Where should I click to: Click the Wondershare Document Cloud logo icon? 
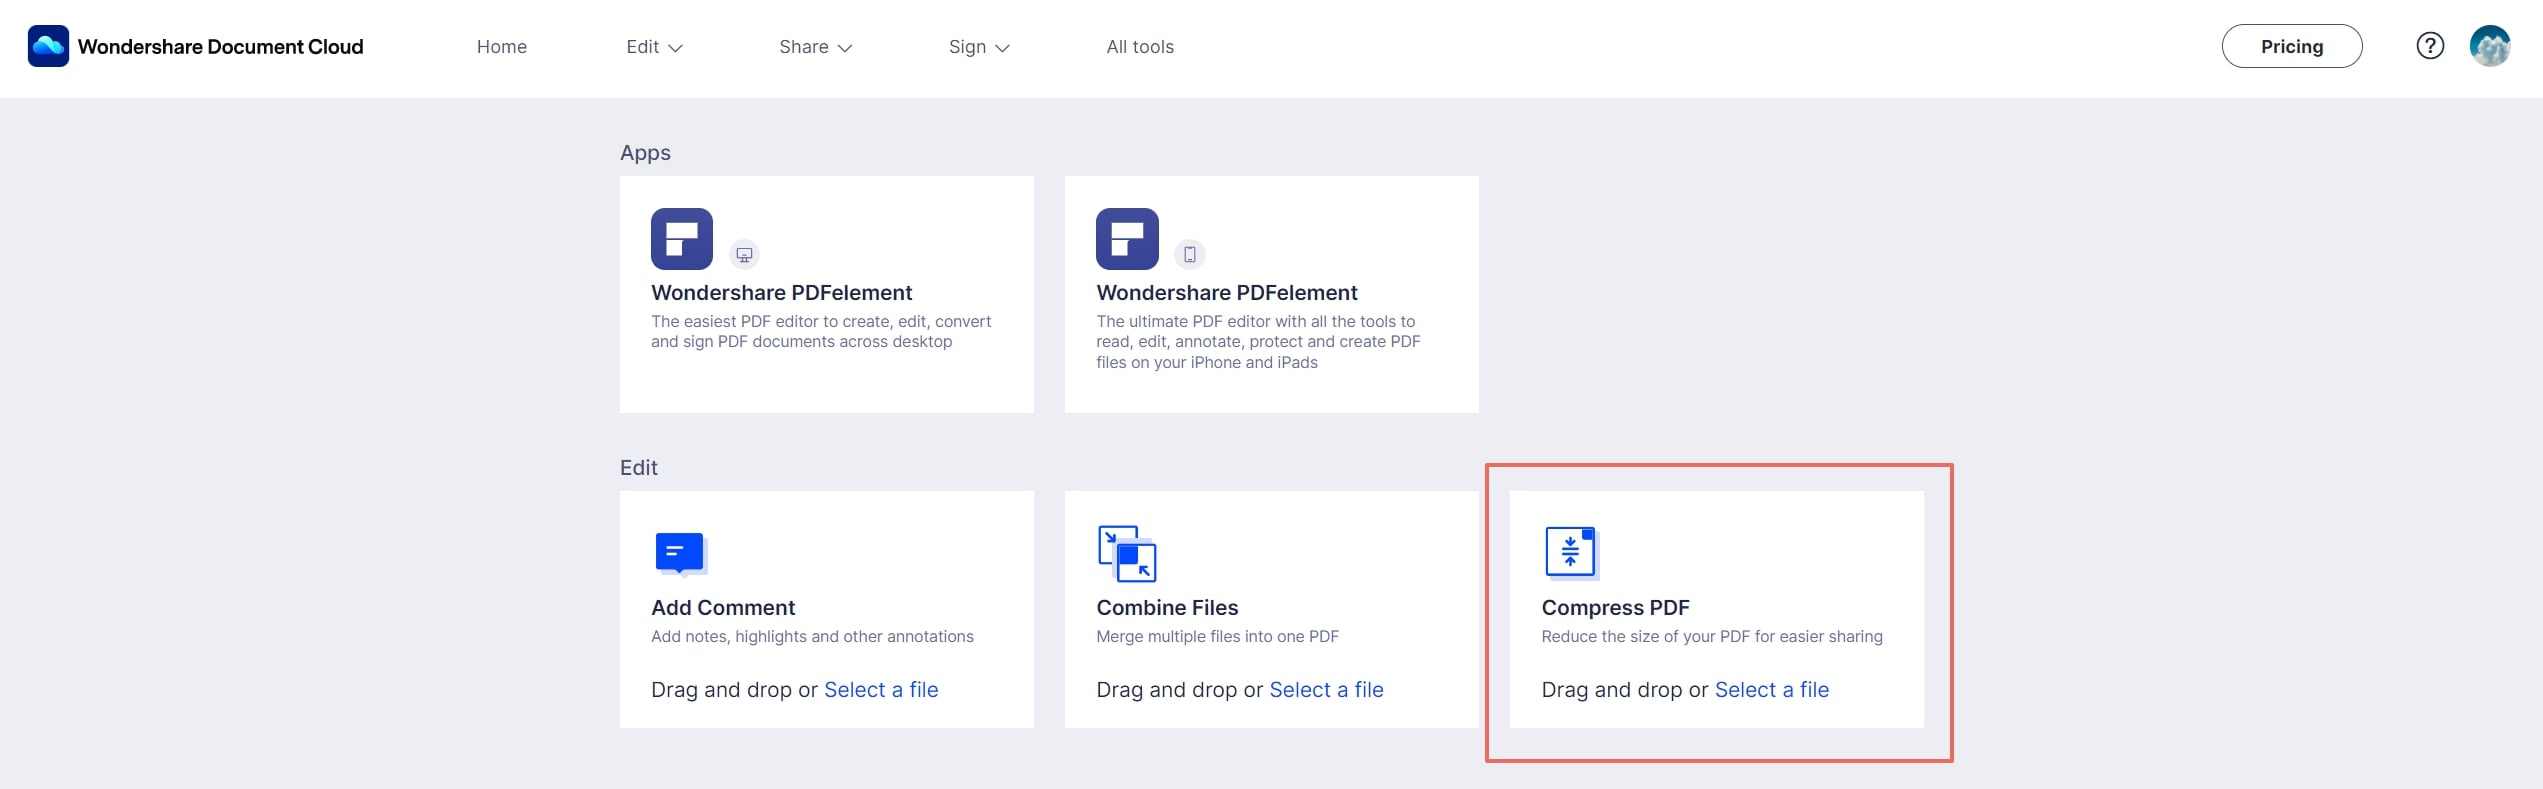tap(48, 46)
